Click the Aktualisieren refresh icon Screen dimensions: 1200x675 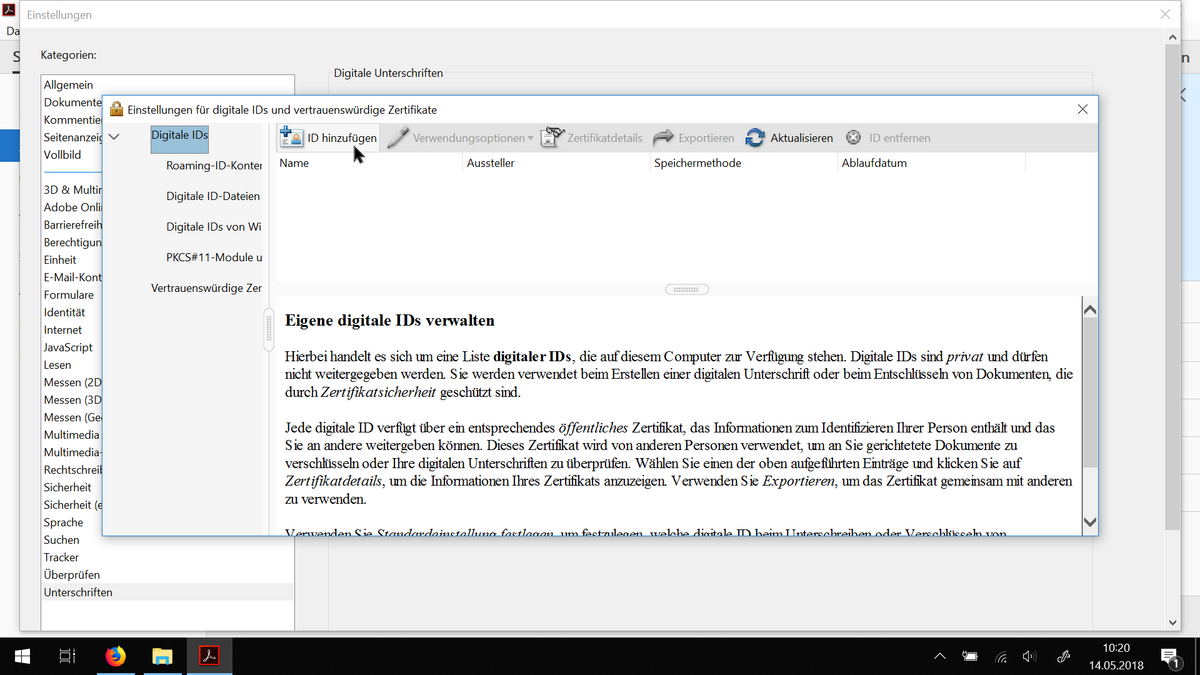[755, 138]
